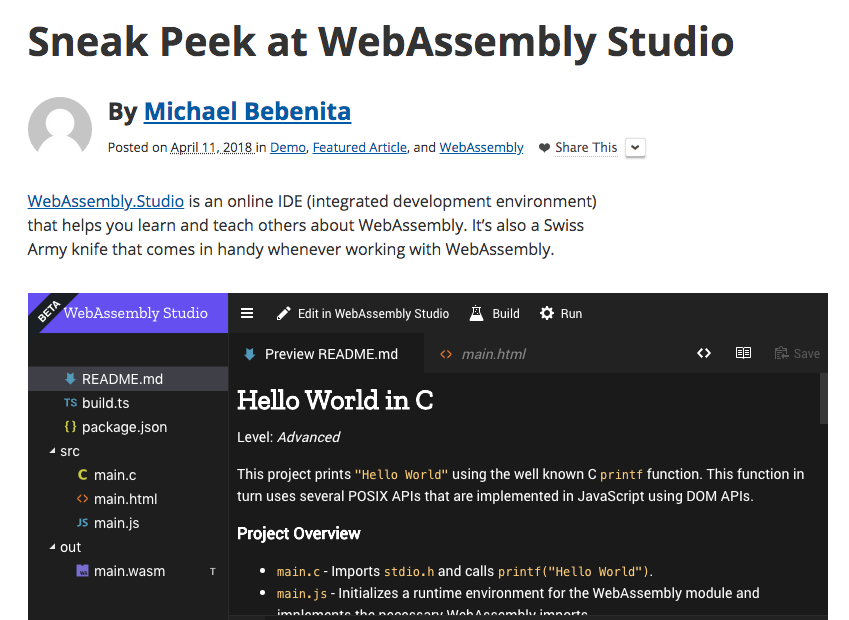Click the Build flask icon
Screen dimensions: 849x620
[x=476, y=314]
